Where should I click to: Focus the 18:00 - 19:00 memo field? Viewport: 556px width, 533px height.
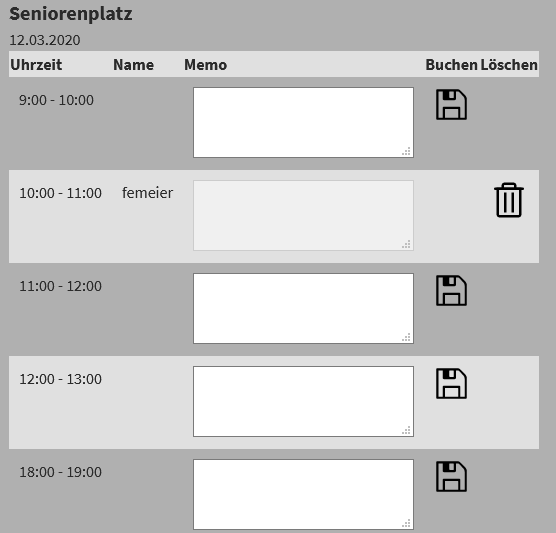click(303, 494)
